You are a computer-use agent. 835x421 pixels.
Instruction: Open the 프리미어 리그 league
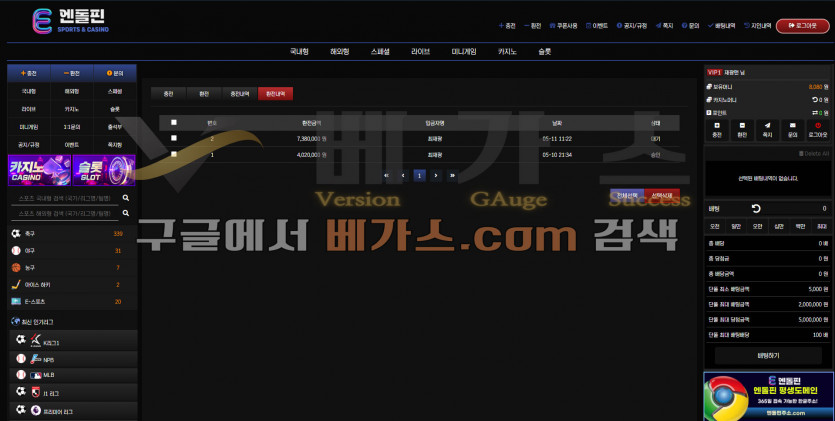pos(73,411)
